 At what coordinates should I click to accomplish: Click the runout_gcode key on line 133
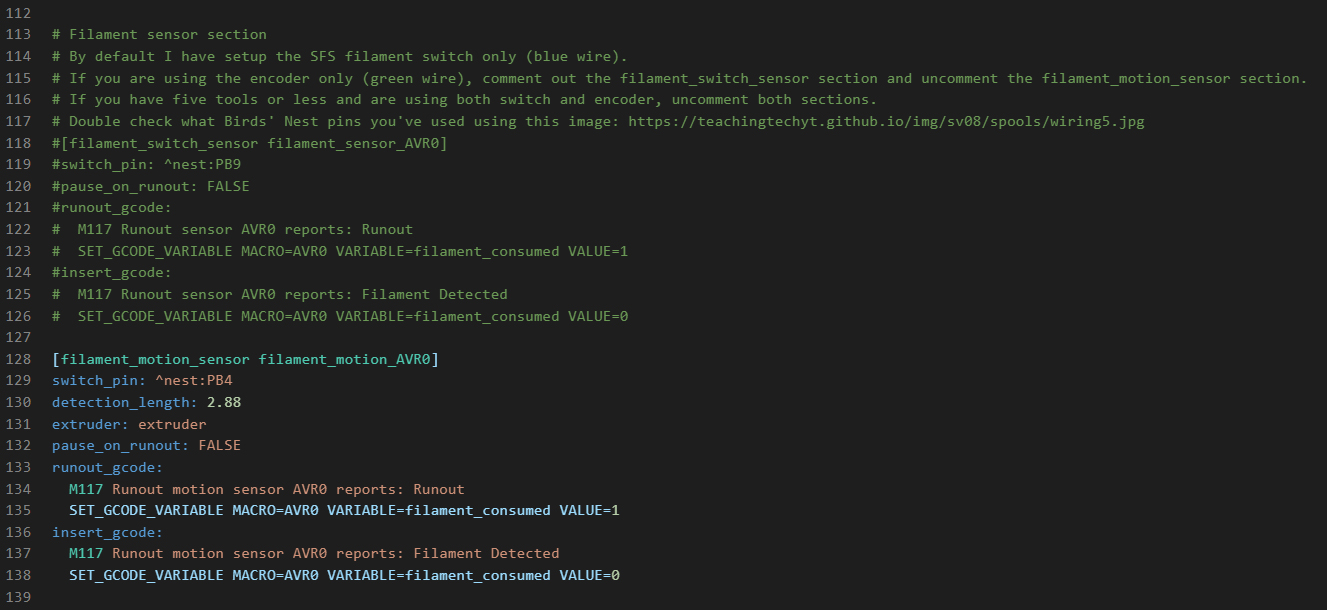click(x=107, y=467)
